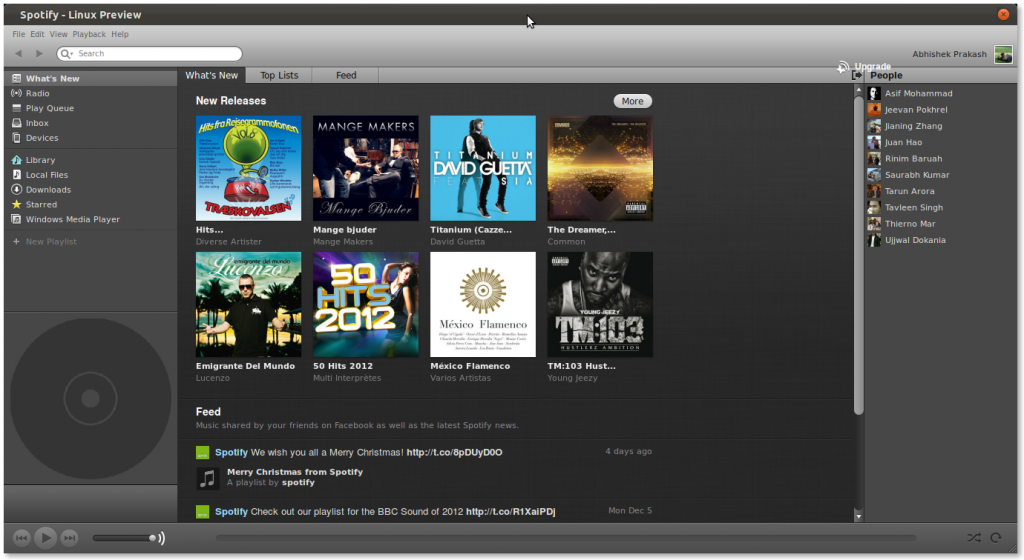Viewport: 1024px width, 560px height.
Task: Select Jianing Zhang in People list
Action: pos(940,126)
